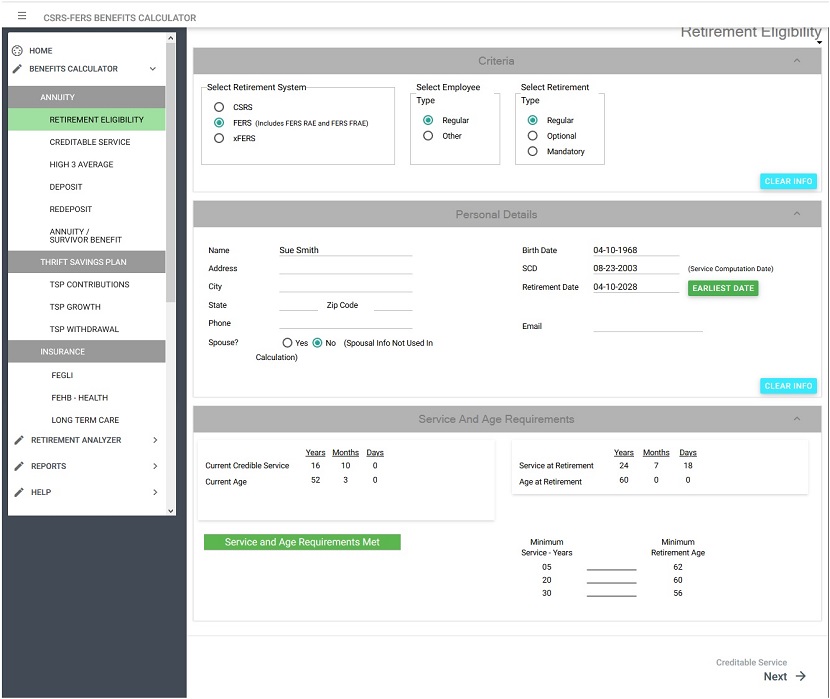Expand the Reports submenu arrow
Screen dimensions: 830x699
[155, 466]
